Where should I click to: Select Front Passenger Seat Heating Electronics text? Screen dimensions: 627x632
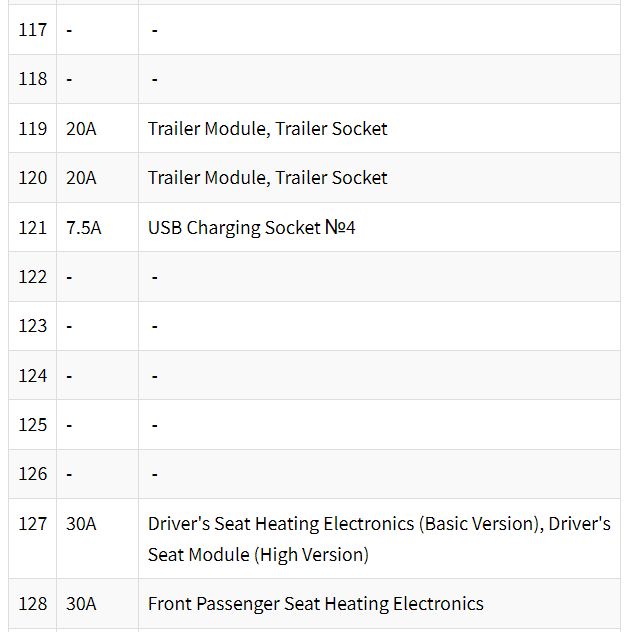click(316, 604)
